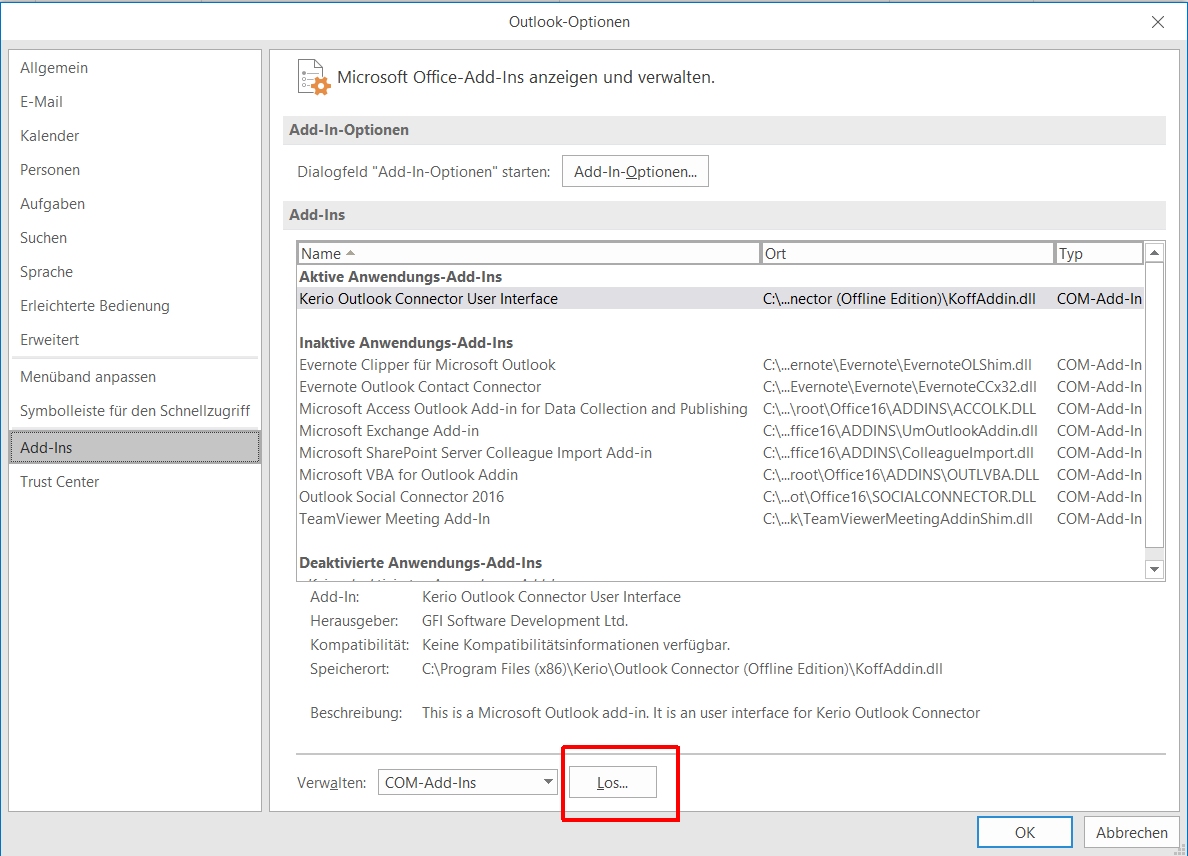
Task: Select the Microsoft Exchange Add-in row
Action: tap(721, 431)
